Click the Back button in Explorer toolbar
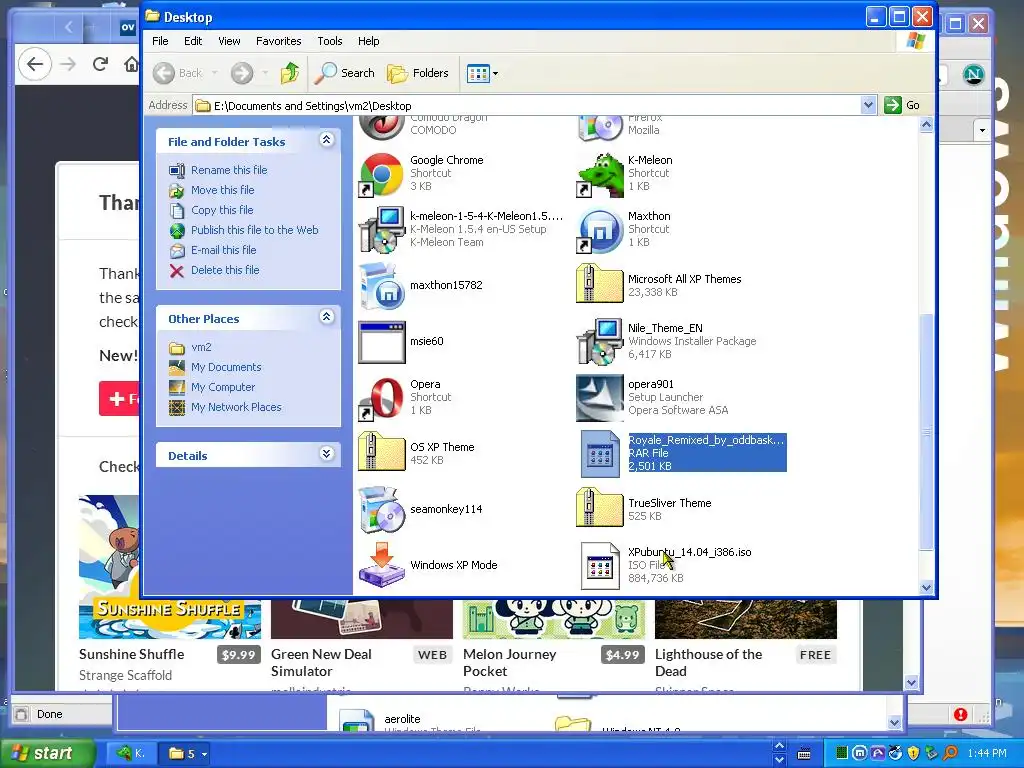Viewport: 1024px width, 768px height. coord(178,73)
